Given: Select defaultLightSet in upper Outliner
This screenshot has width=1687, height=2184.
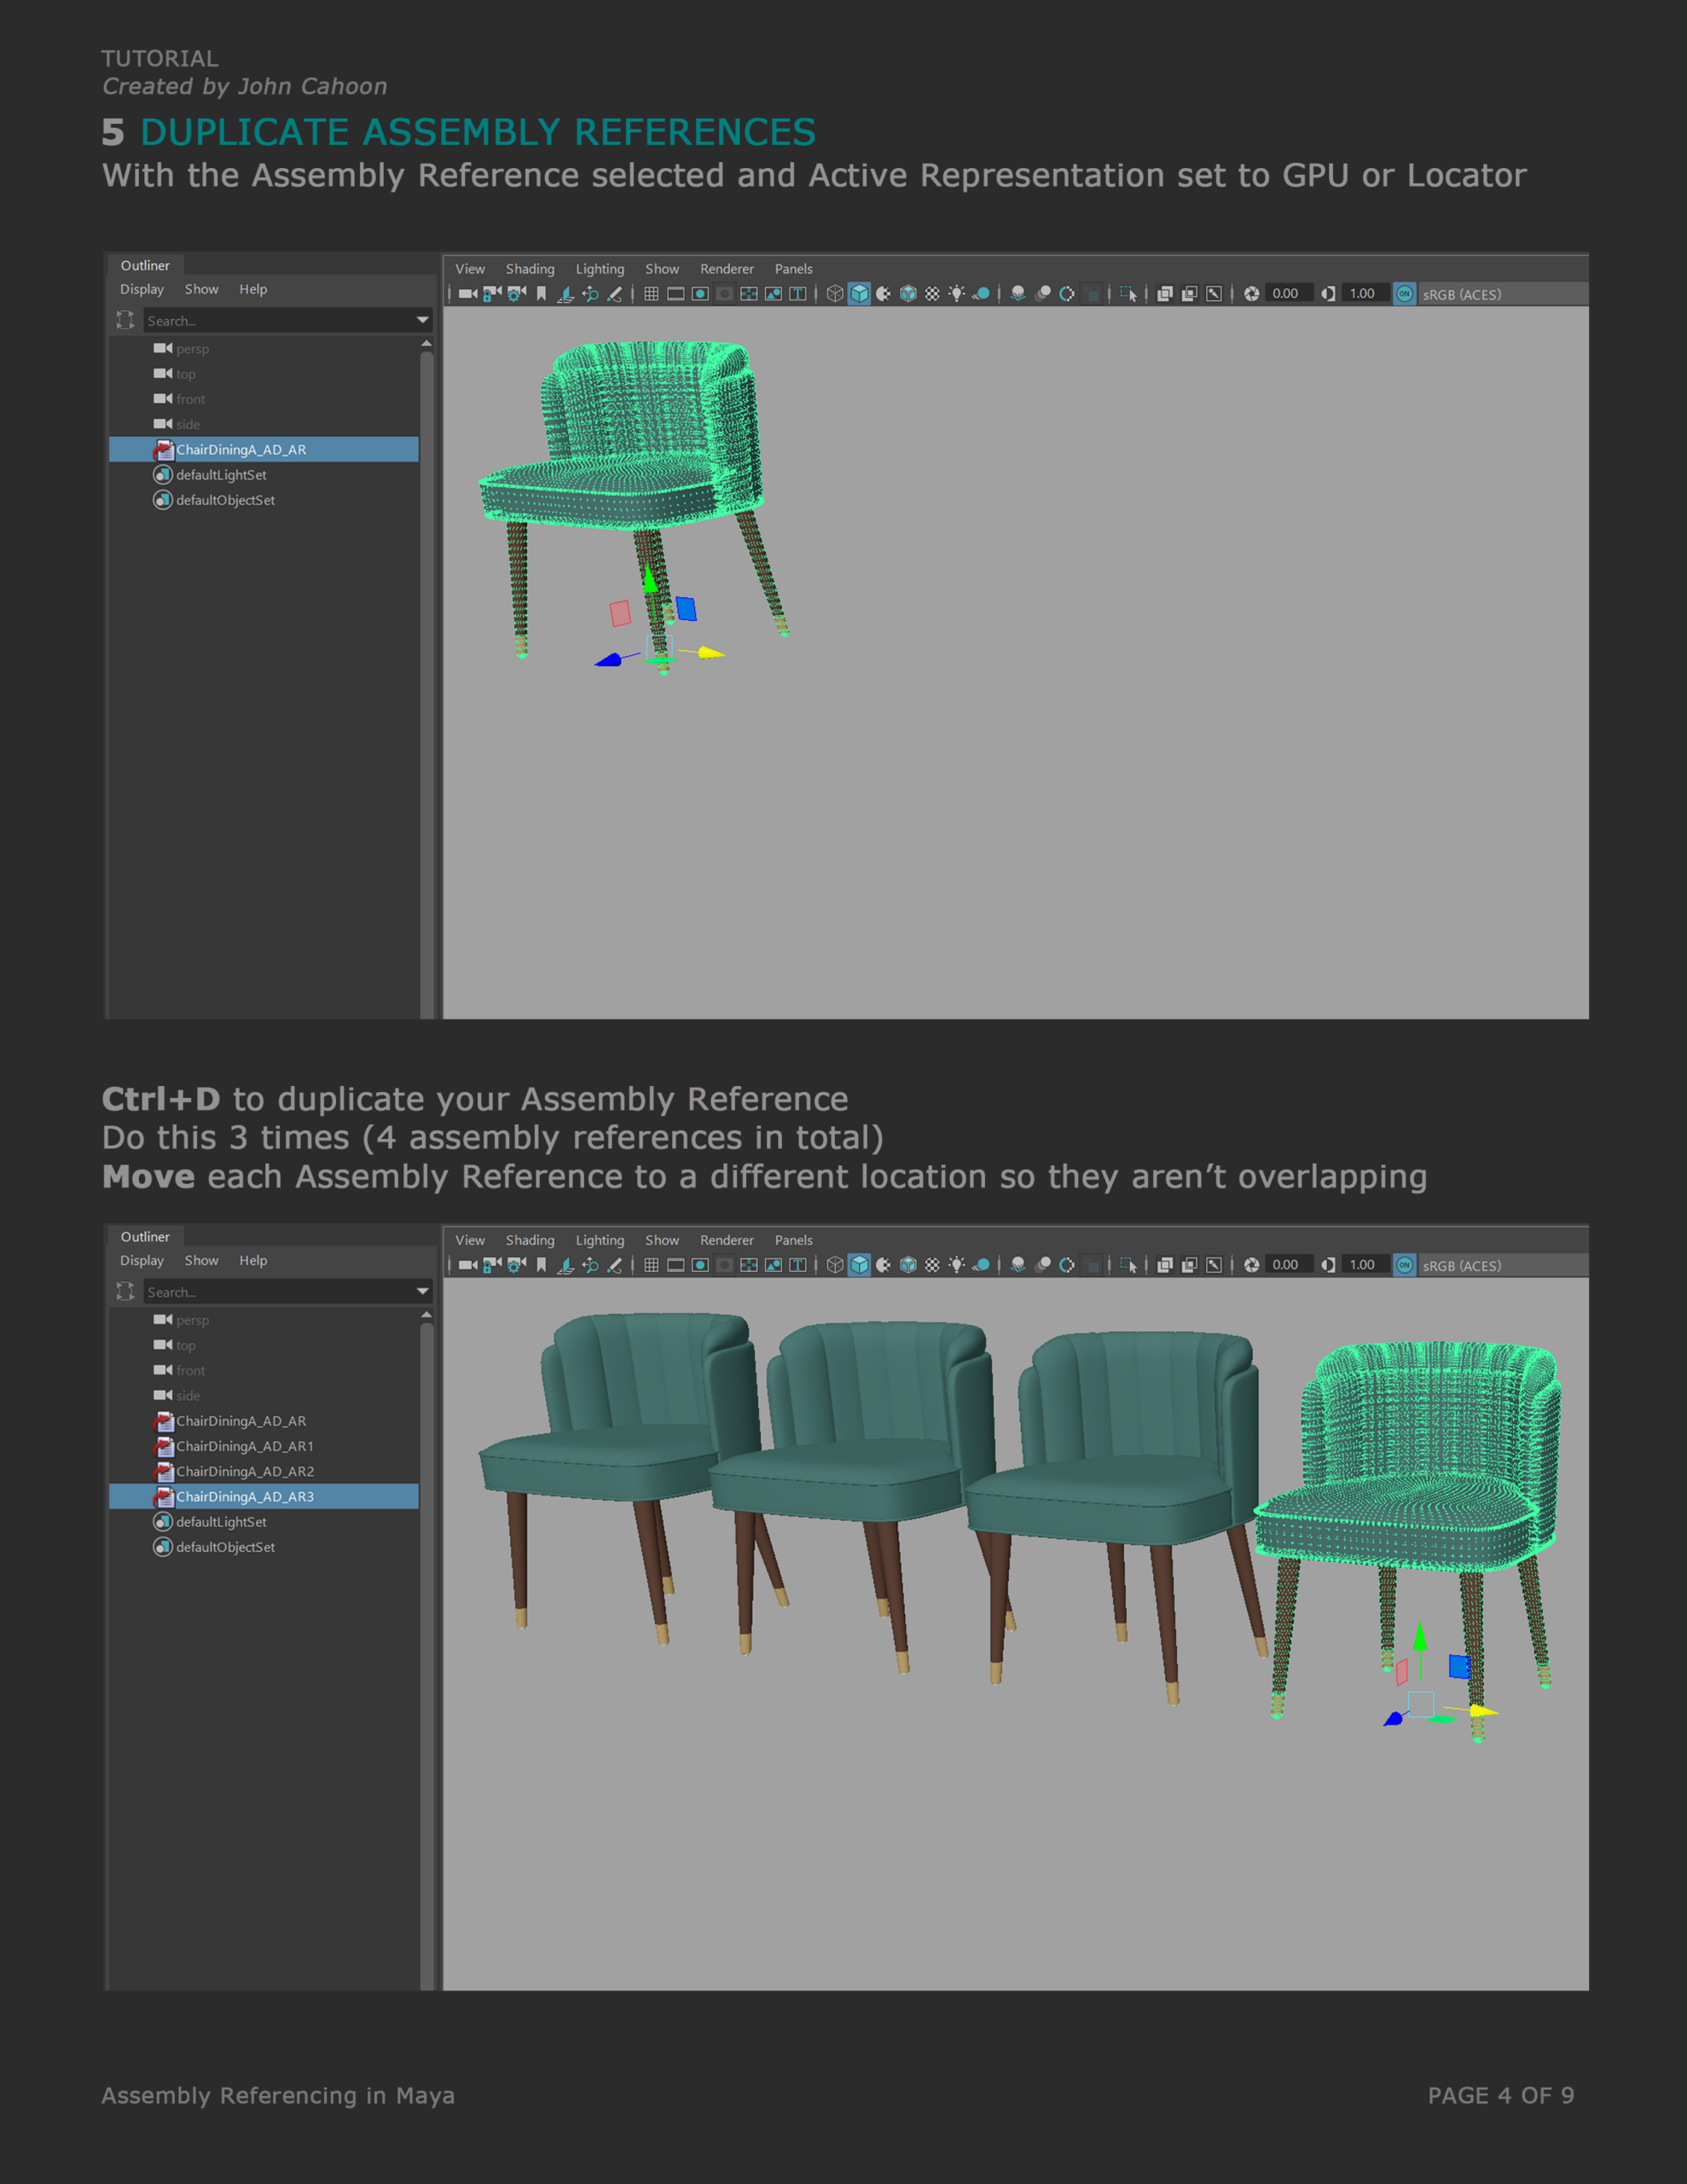Looking at the screenshot, I should 221,475.
